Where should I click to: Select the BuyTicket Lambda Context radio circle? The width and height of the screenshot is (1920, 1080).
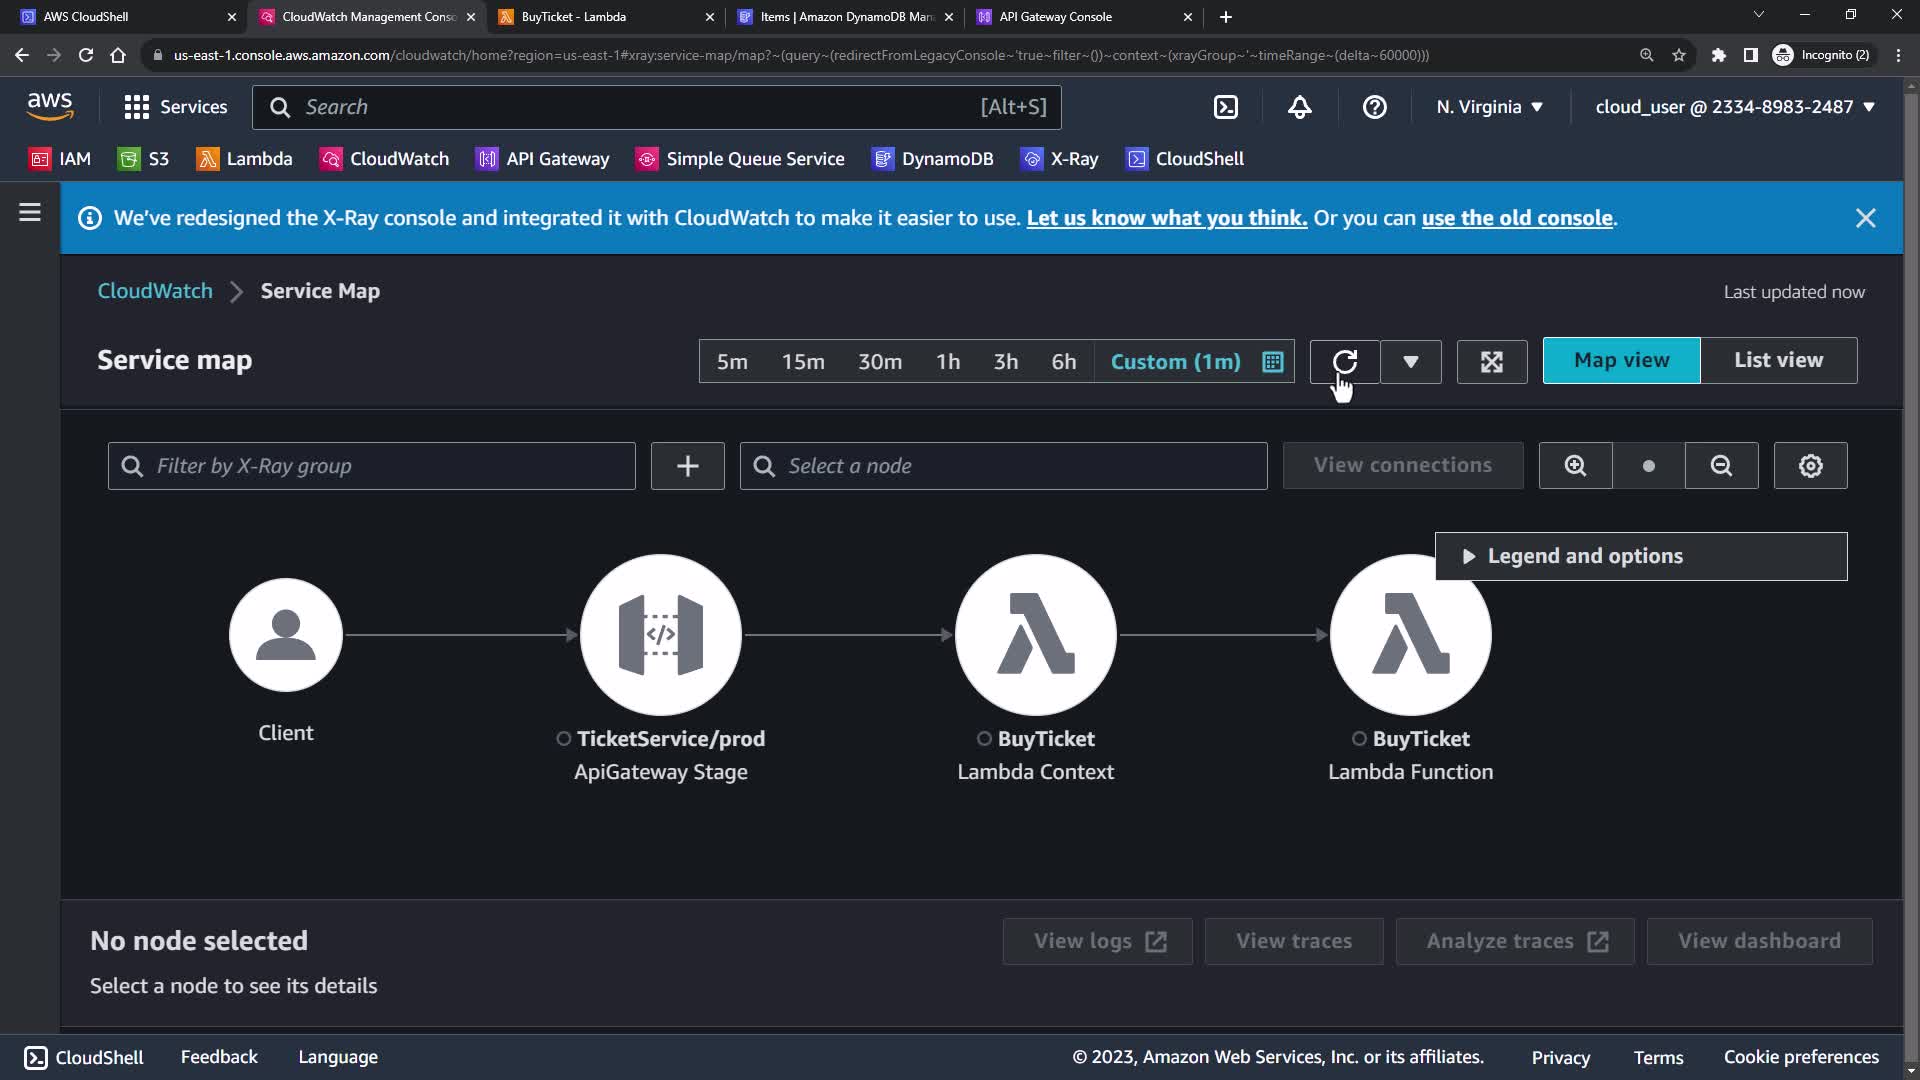(984, 739)
